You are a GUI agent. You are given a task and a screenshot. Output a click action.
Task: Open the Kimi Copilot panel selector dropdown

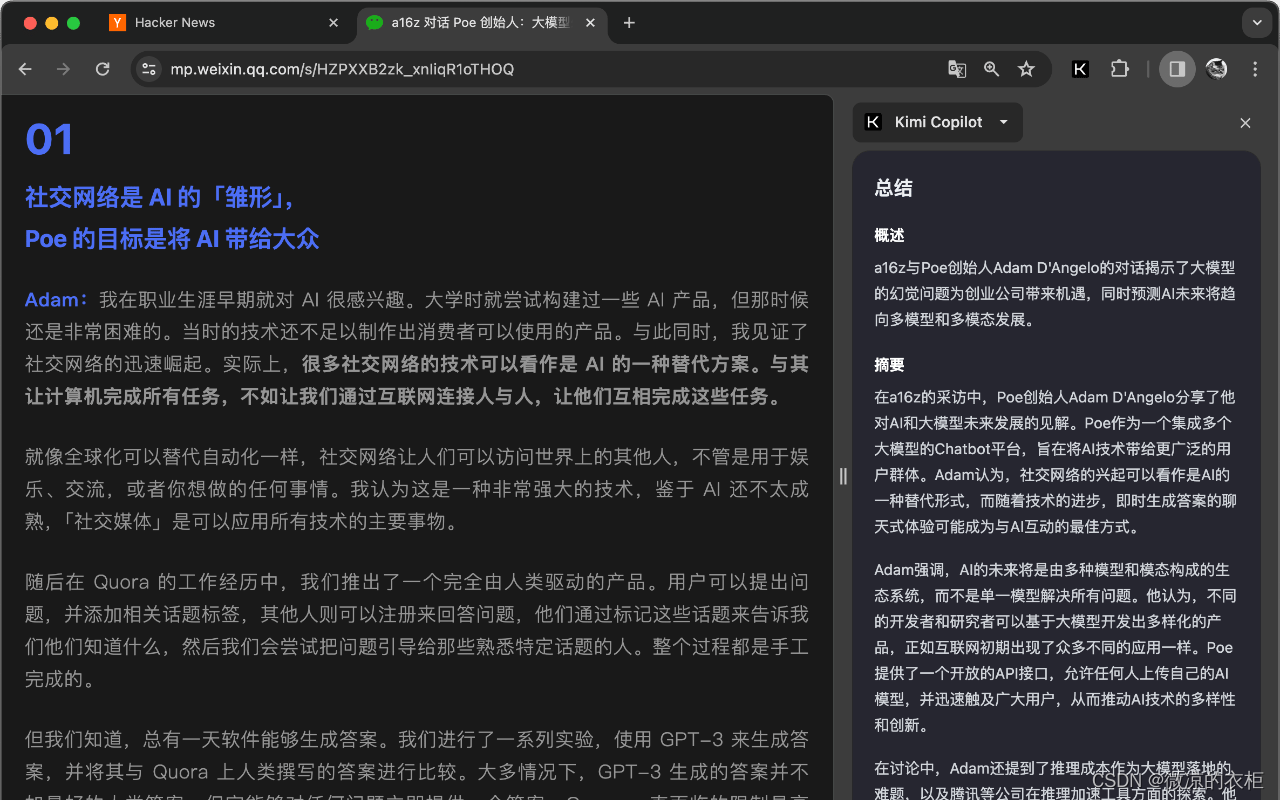point(938,122)
